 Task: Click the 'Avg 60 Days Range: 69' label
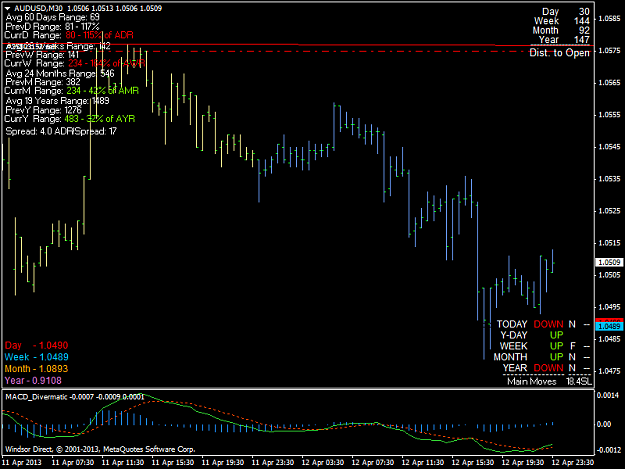click(52, 18)
